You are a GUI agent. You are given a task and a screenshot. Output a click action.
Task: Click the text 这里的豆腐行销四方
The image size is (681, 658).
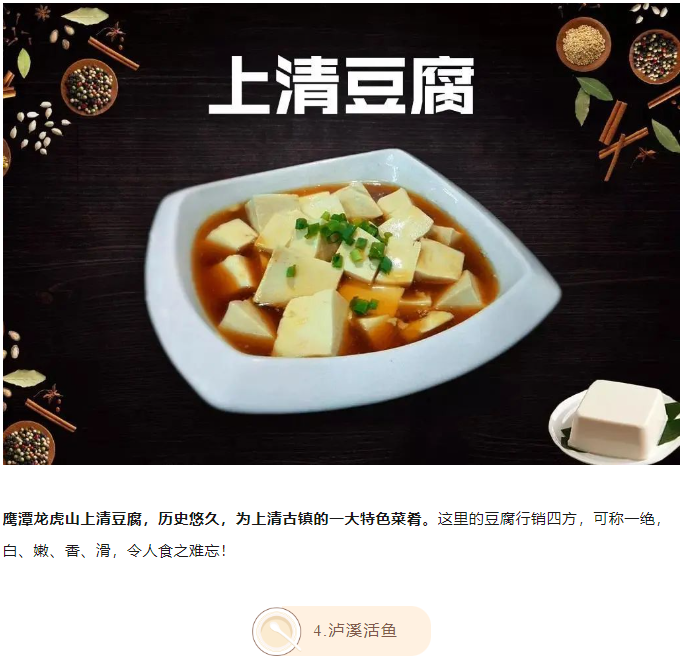point(506,519)
